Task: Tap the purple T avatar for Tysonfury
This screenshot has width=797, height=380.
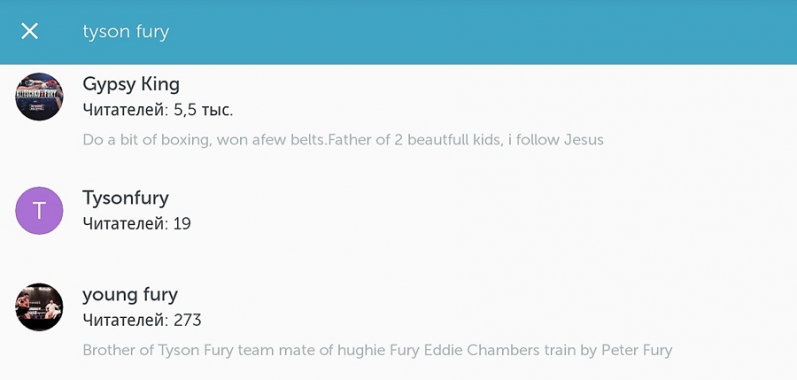Action: pyautogui.click(x=39, y=210)
